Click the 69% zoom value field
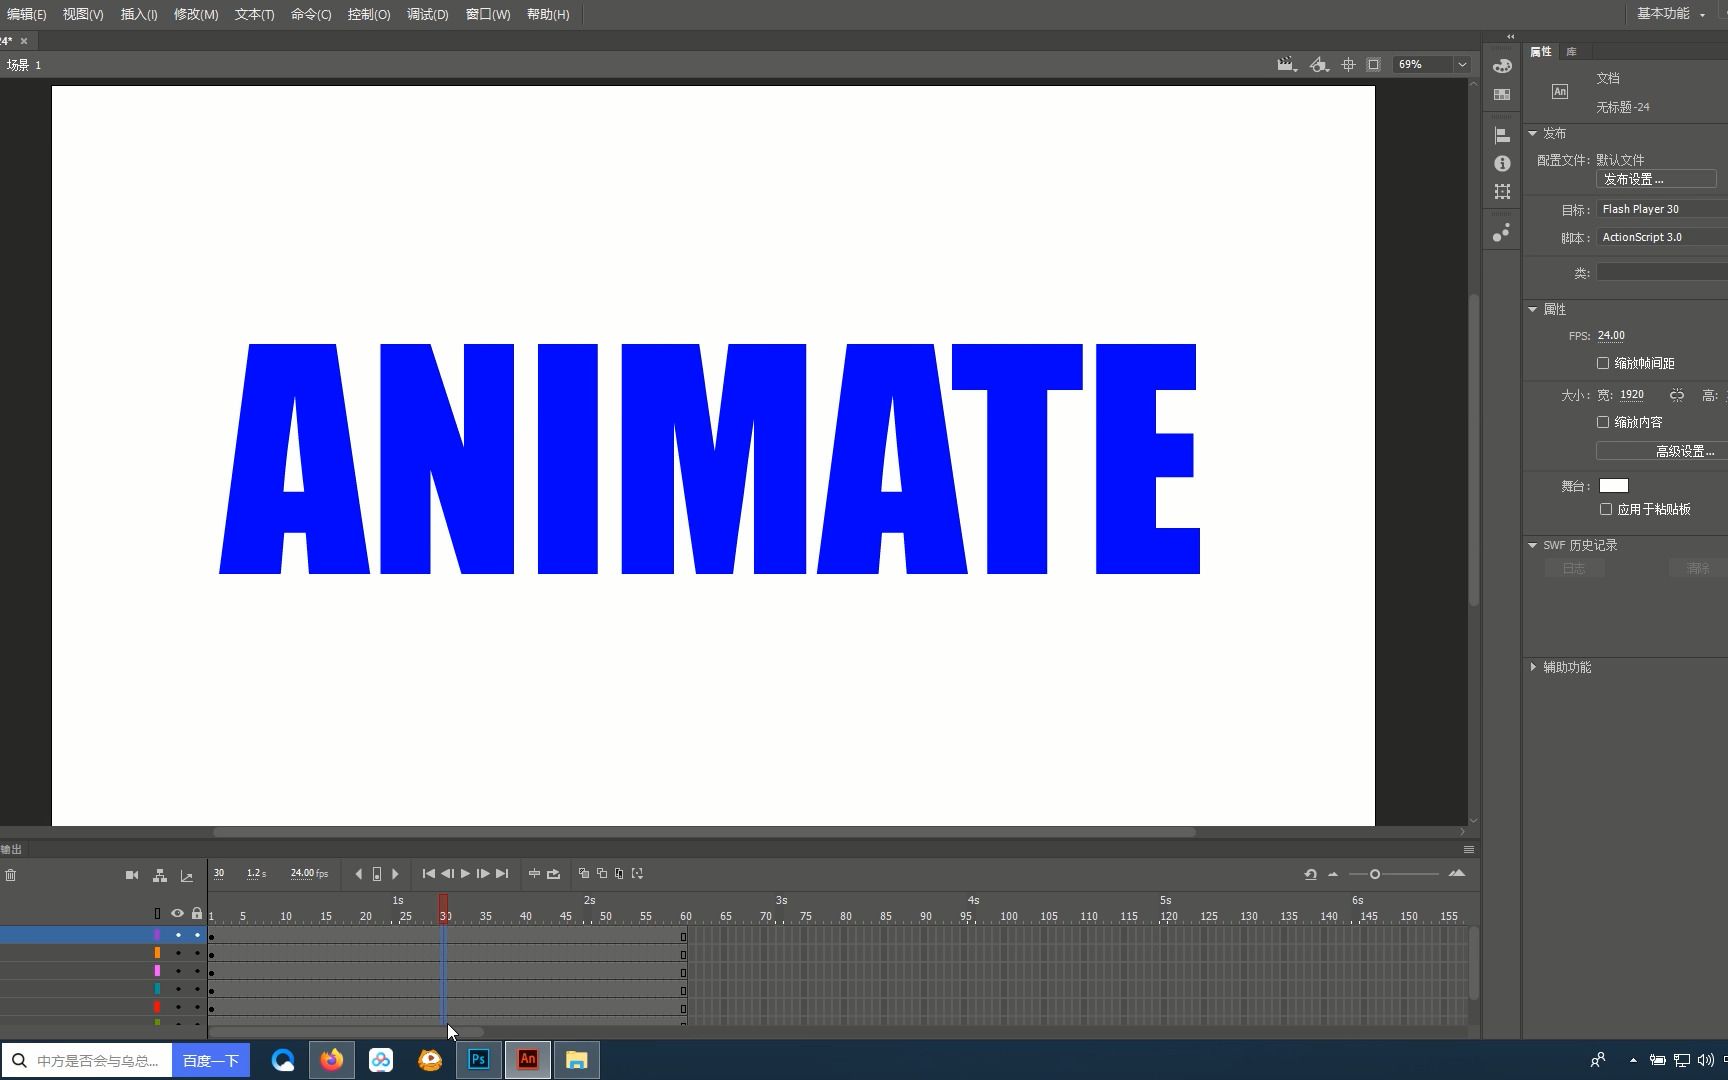 (x=1423, y=64)
